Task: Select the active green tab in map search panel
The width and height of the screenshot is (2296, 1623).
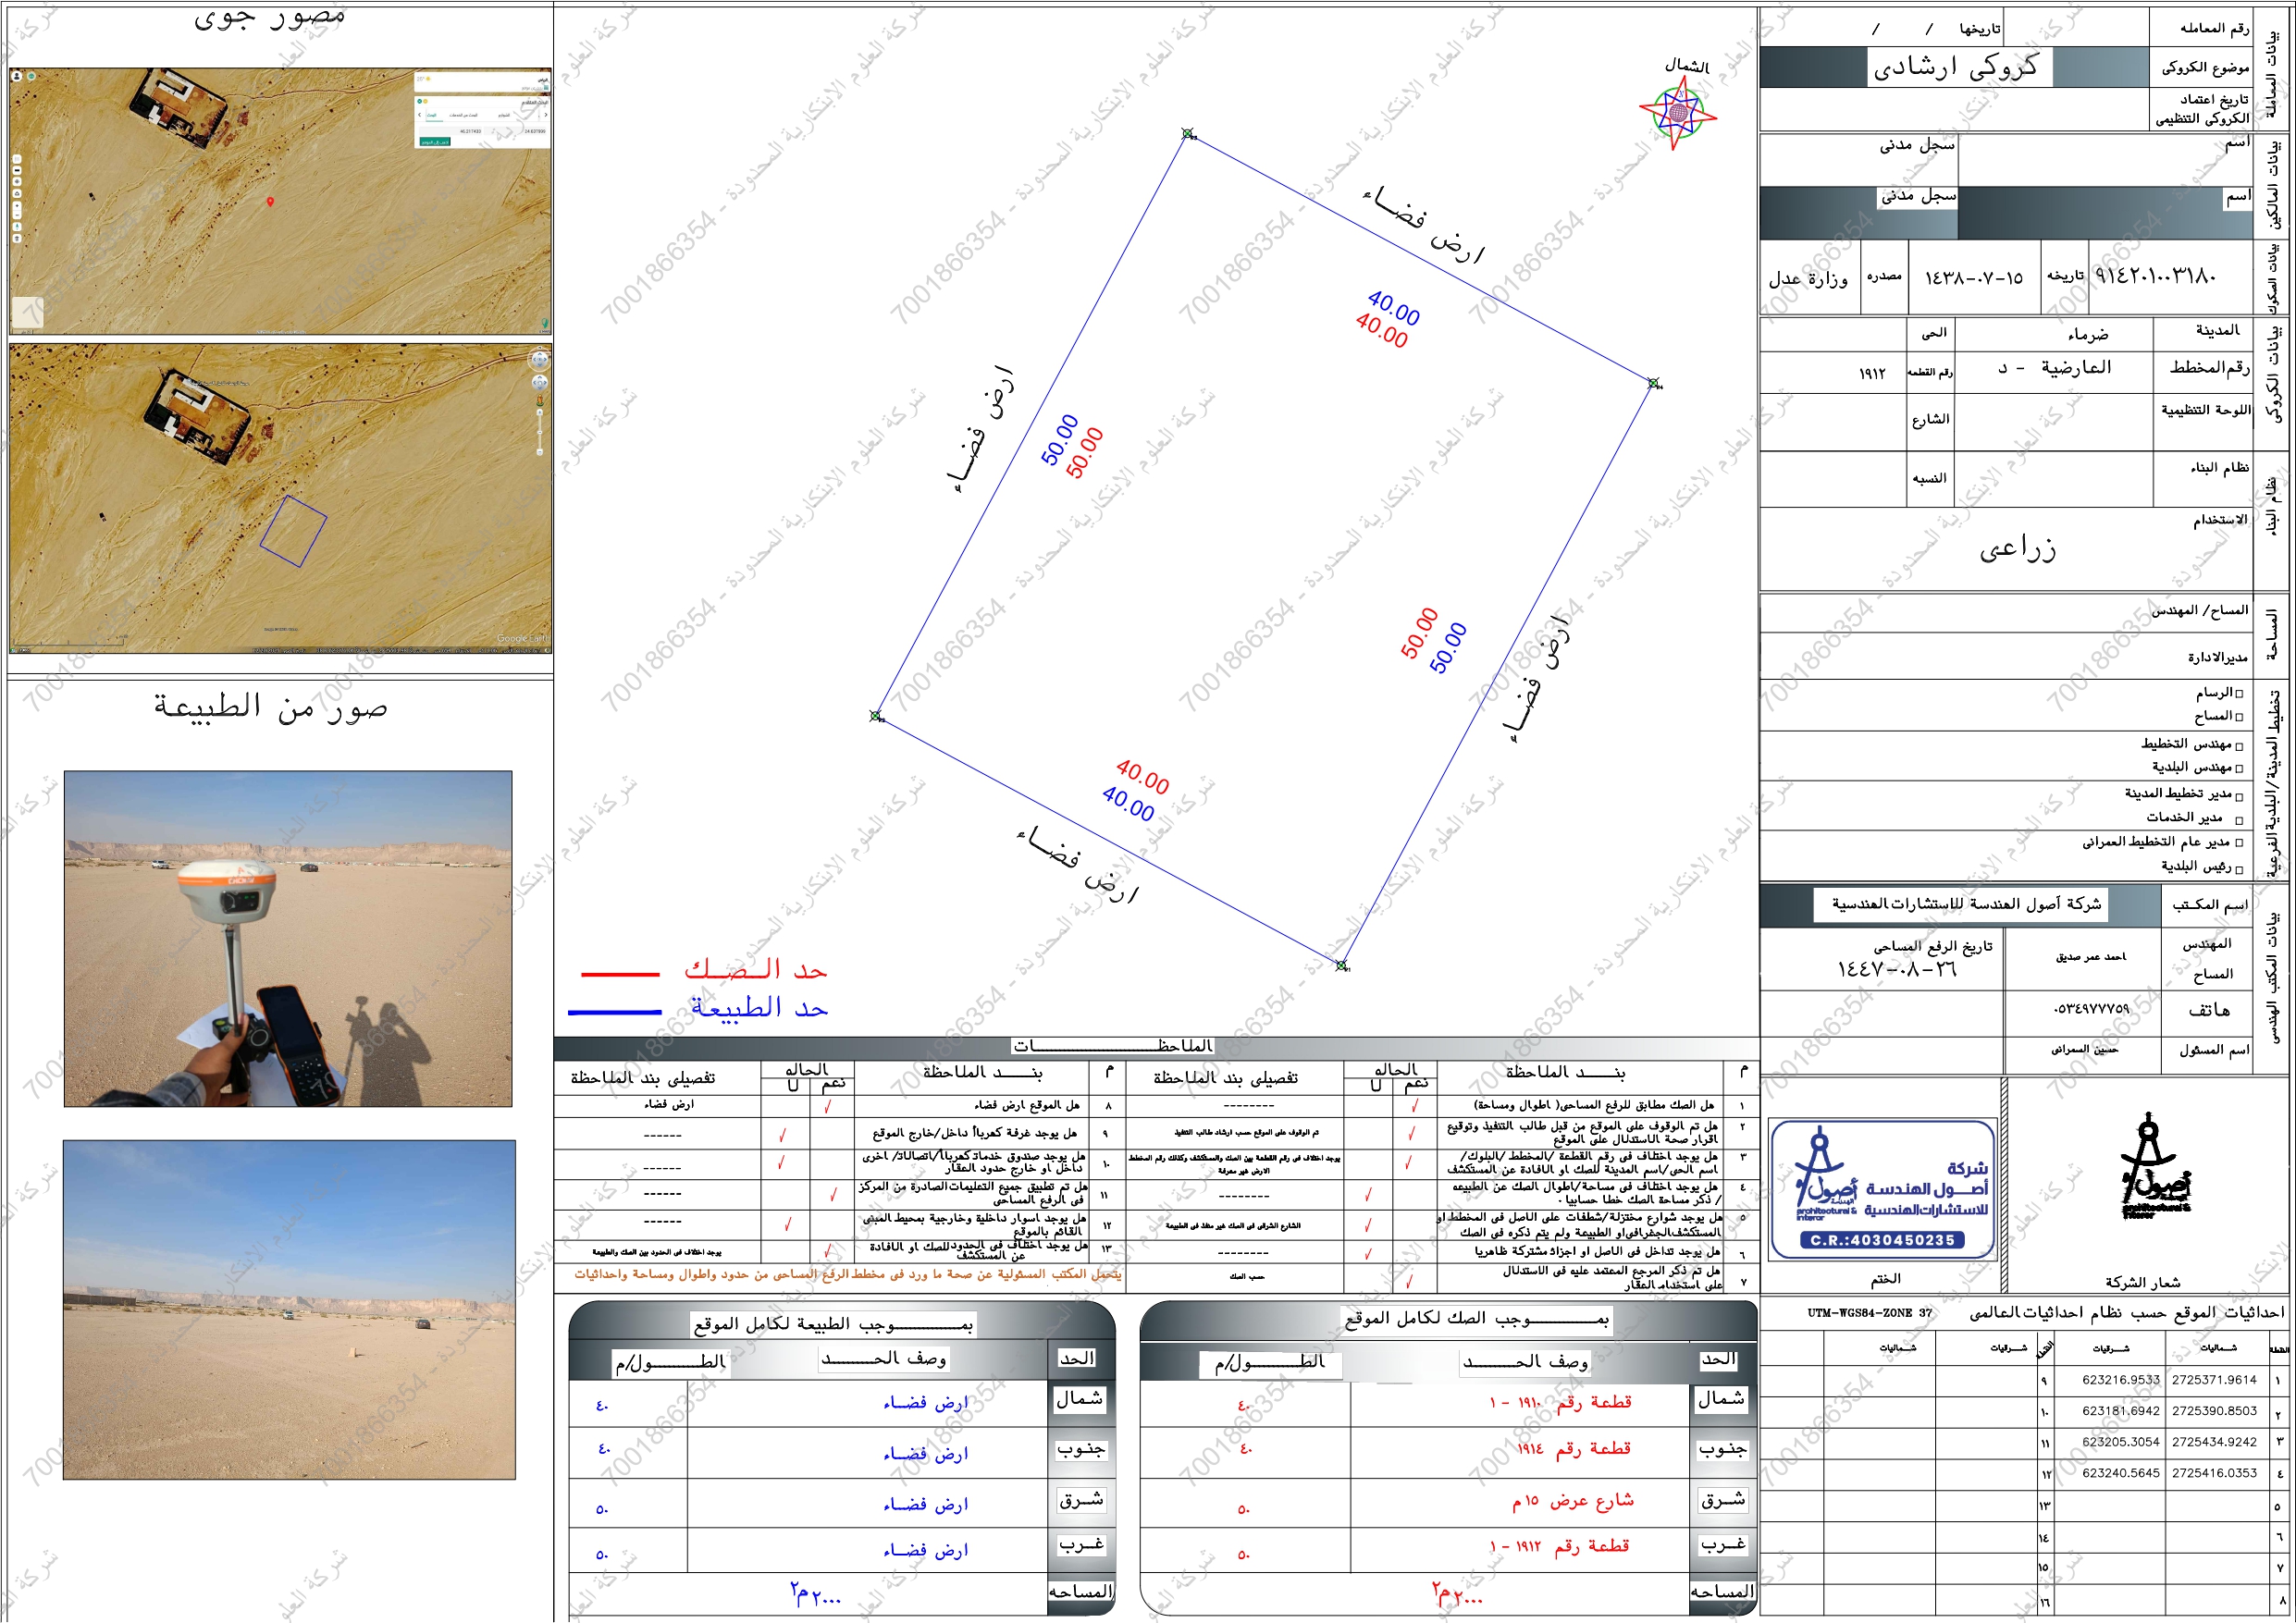Action: click(x=432, y=116)
